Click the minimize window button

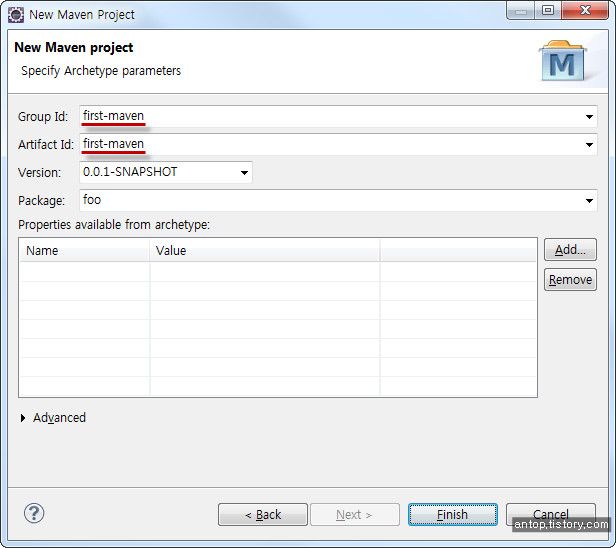(521, 10)
